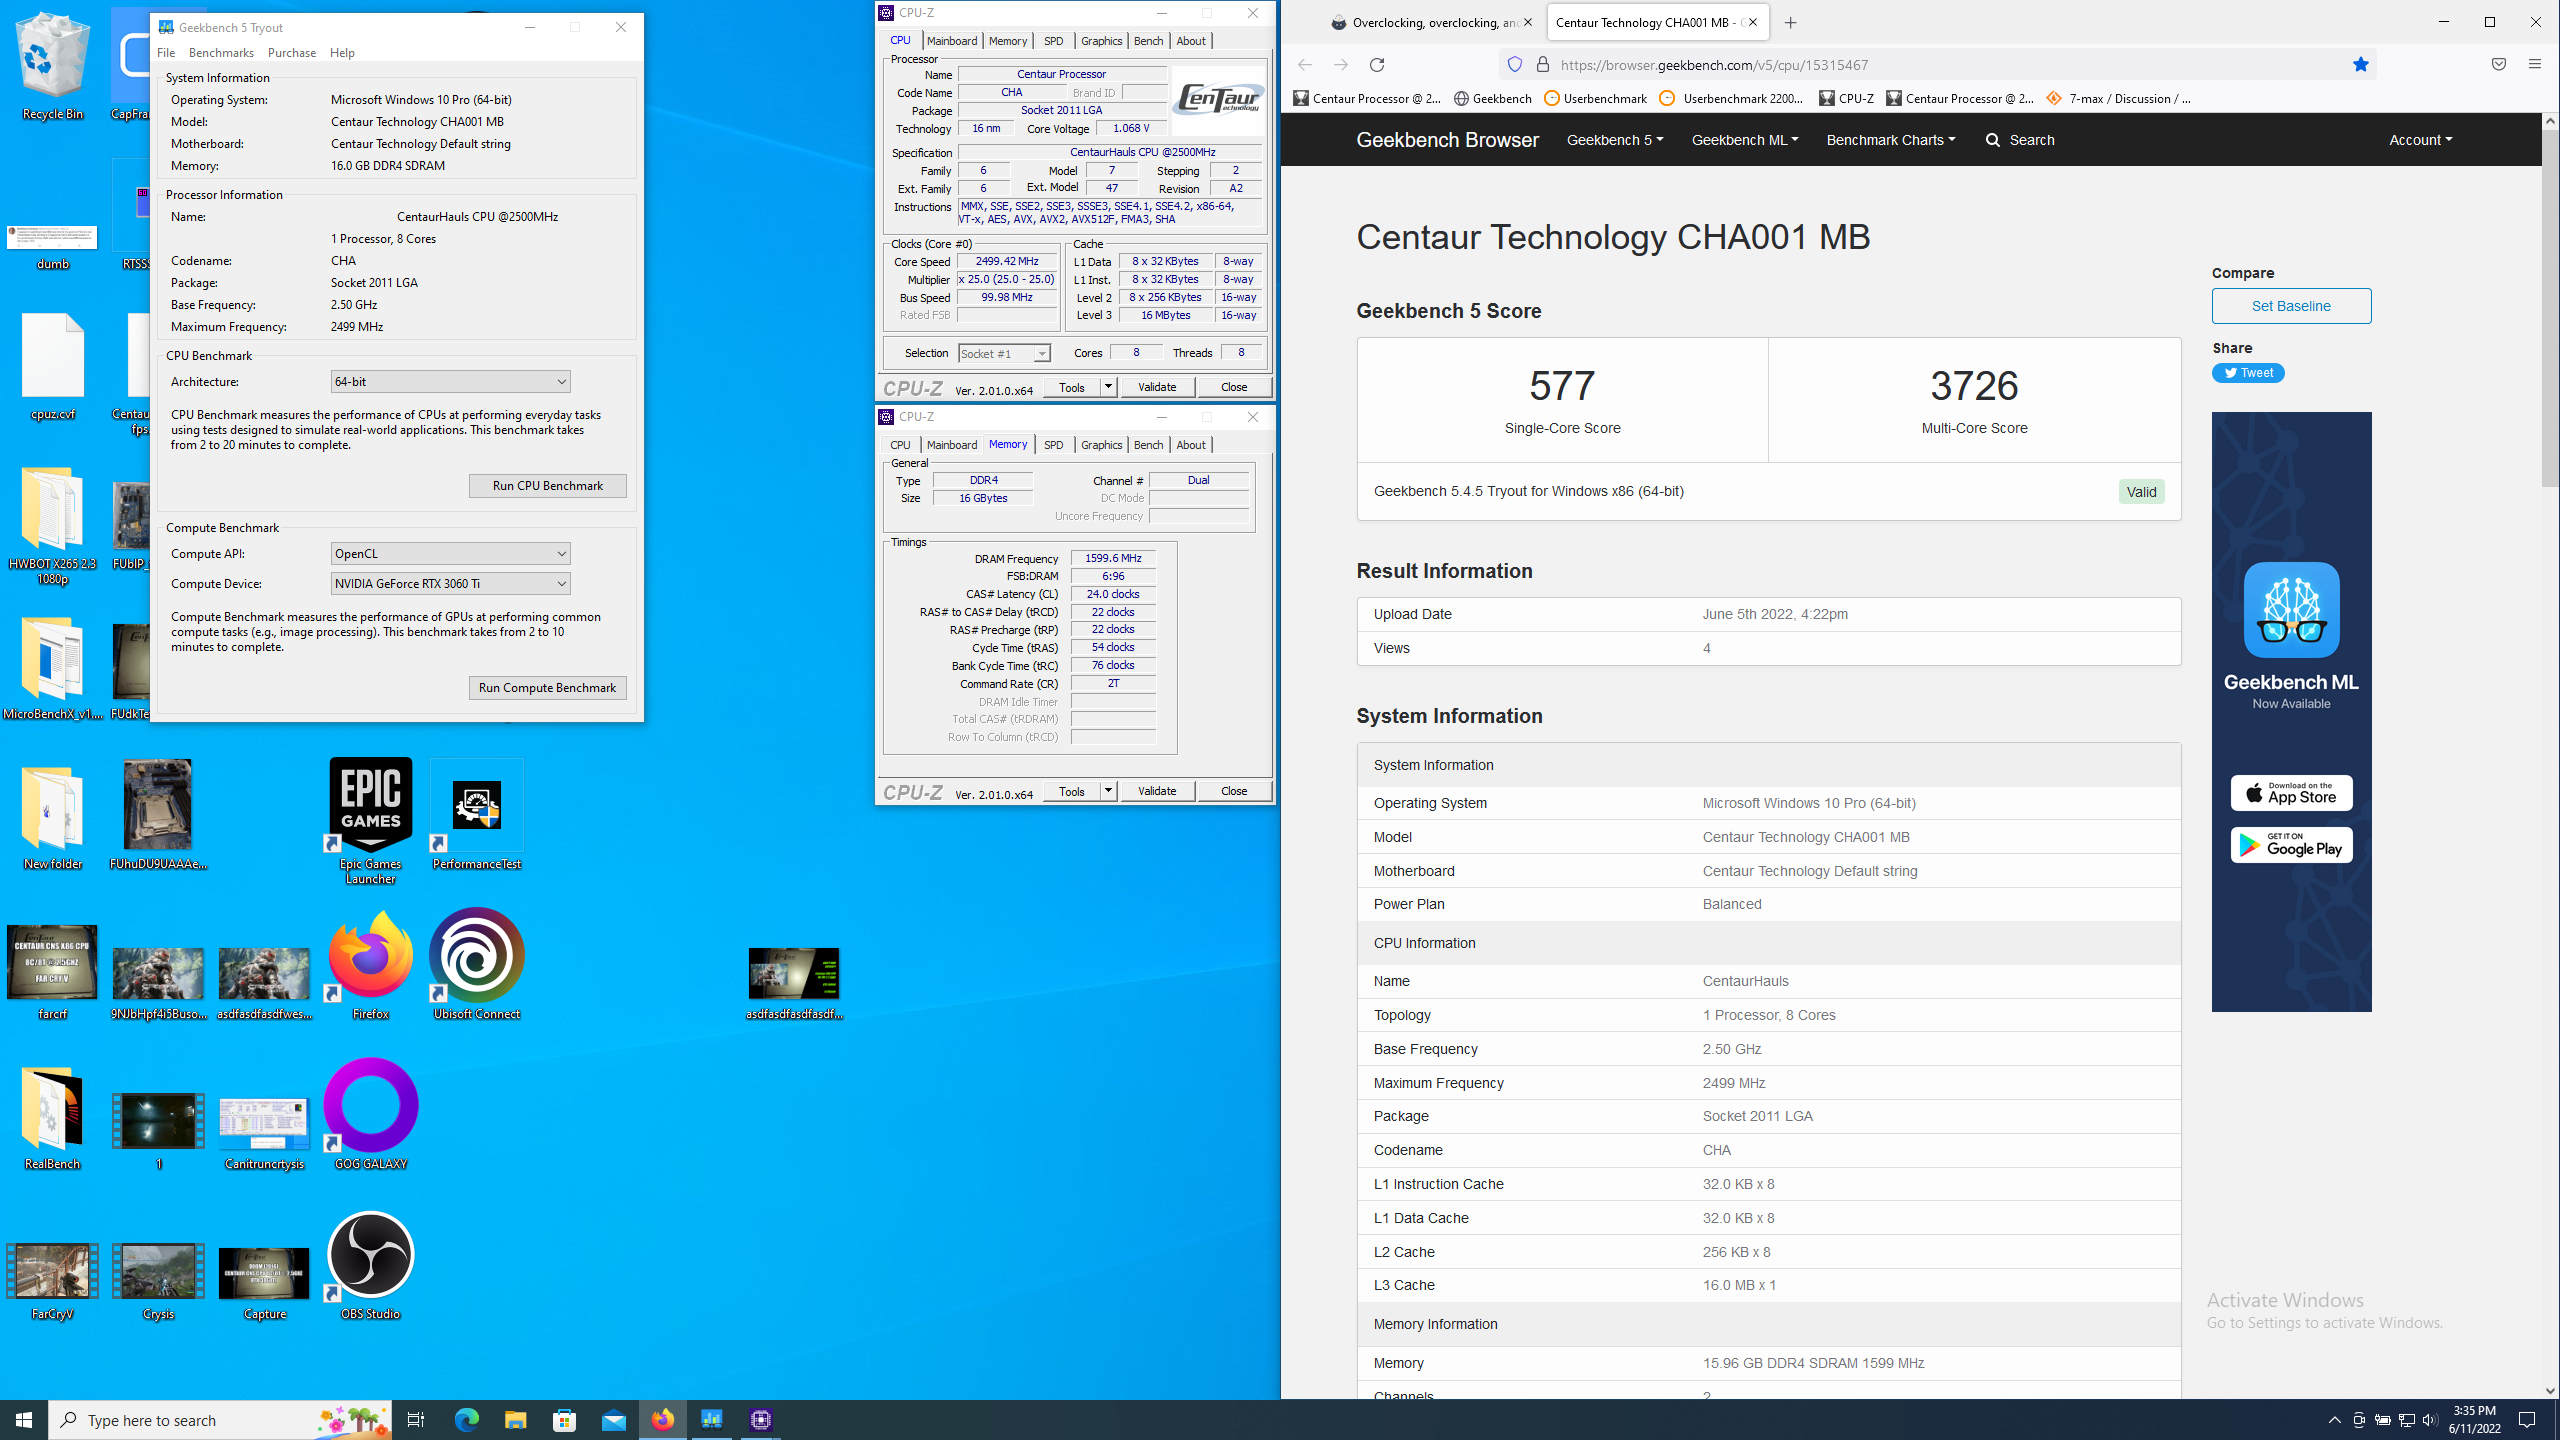Click the Save to Pocket icon
The image size is (2560, 1440).
pos(2498,65)
